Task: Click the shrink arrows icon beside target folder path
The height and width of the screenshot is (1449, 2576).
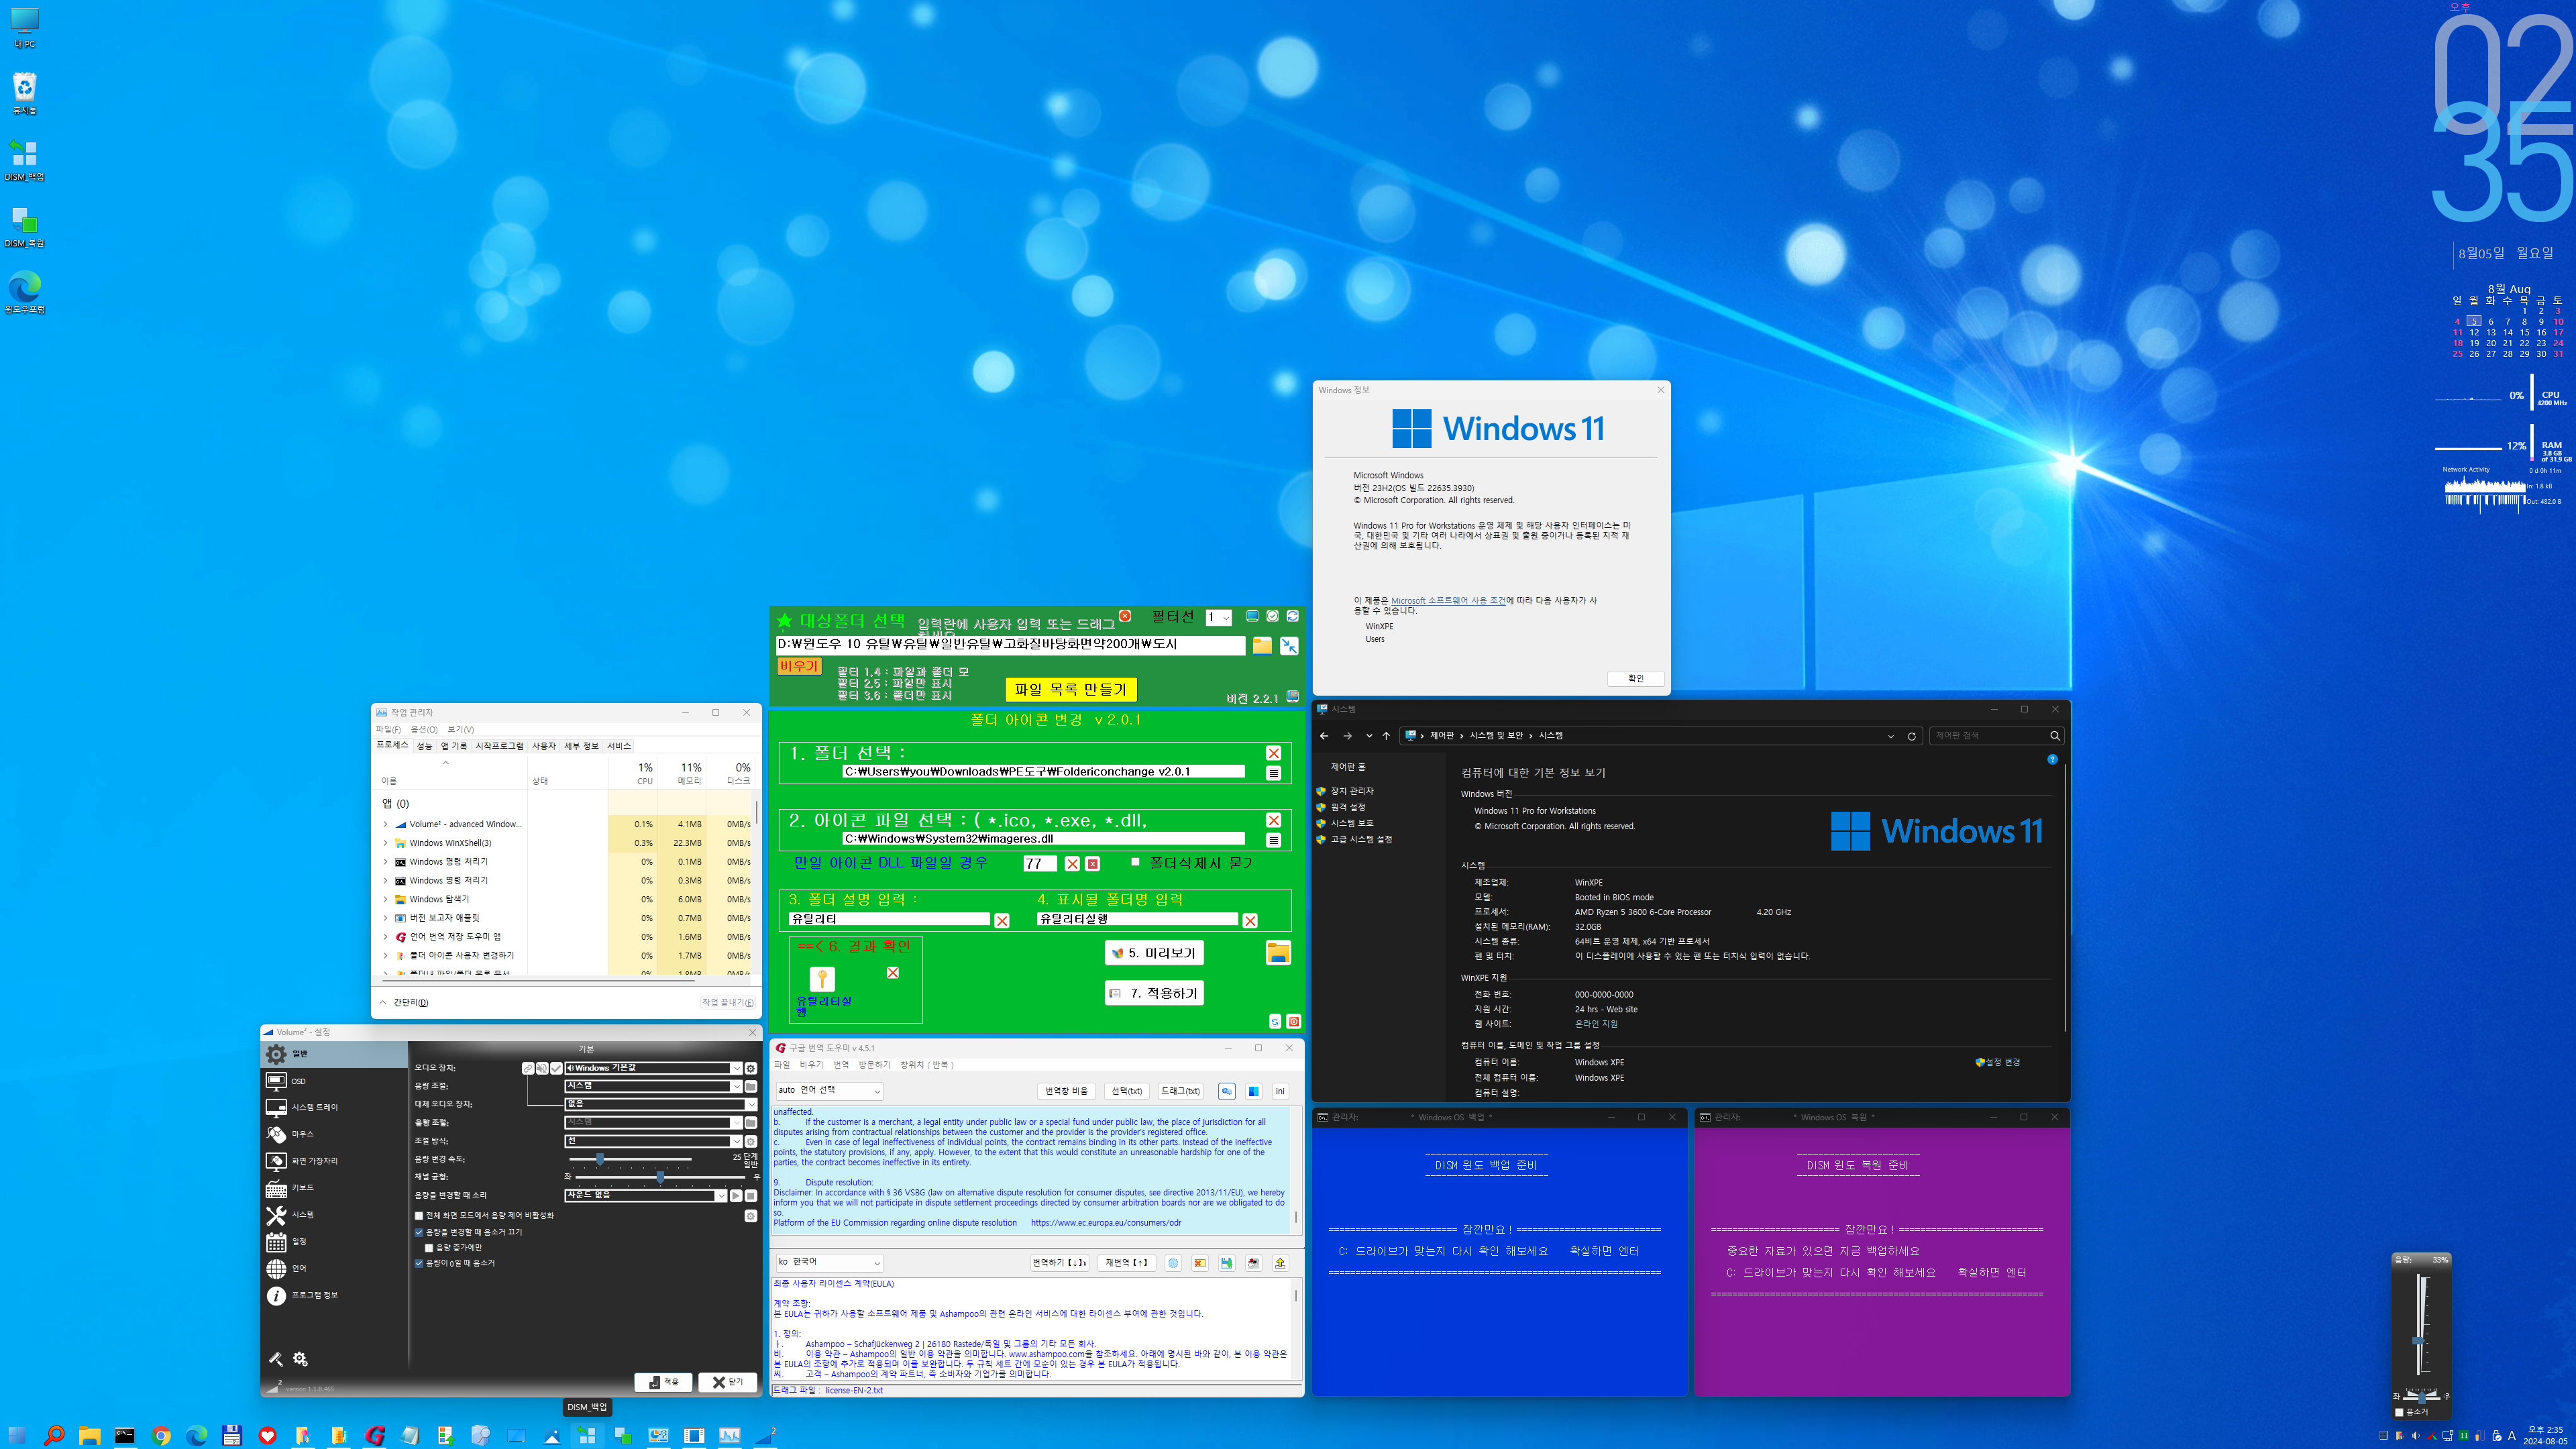Action: coord(1289,646)
